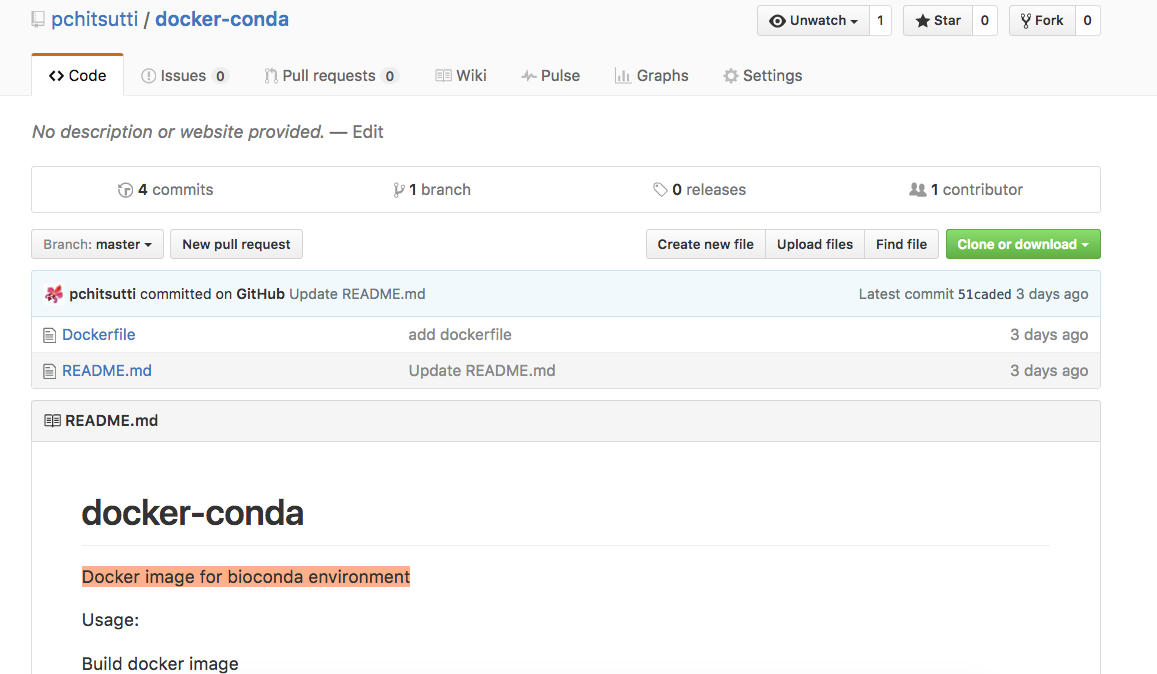Image resolution: width=1157 pixels, height=674 pixels.
Task: Click the people icon beside 1 contributor
Action: click(x=918, y=190)
